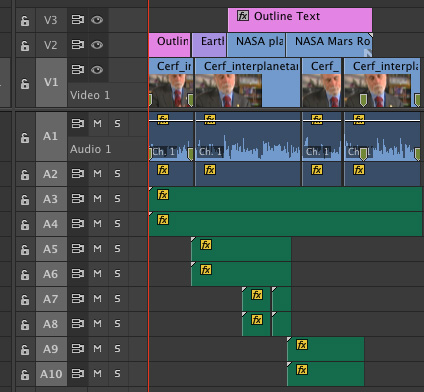Select the Cerf_interplanetar clip thumbnail on V1
Screen dimensions: 424x392
pyautogui.click(x=229, y=90)
